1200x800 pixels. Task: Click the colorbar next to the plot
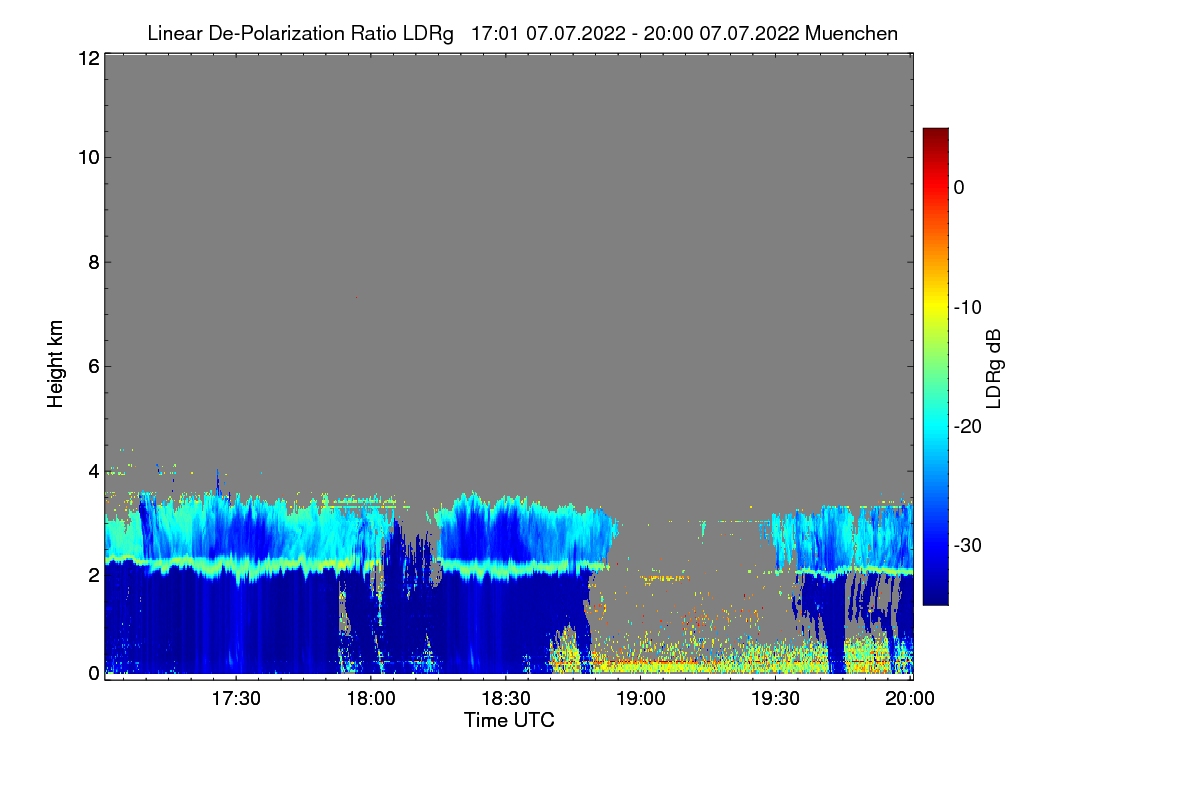point(935,366)
